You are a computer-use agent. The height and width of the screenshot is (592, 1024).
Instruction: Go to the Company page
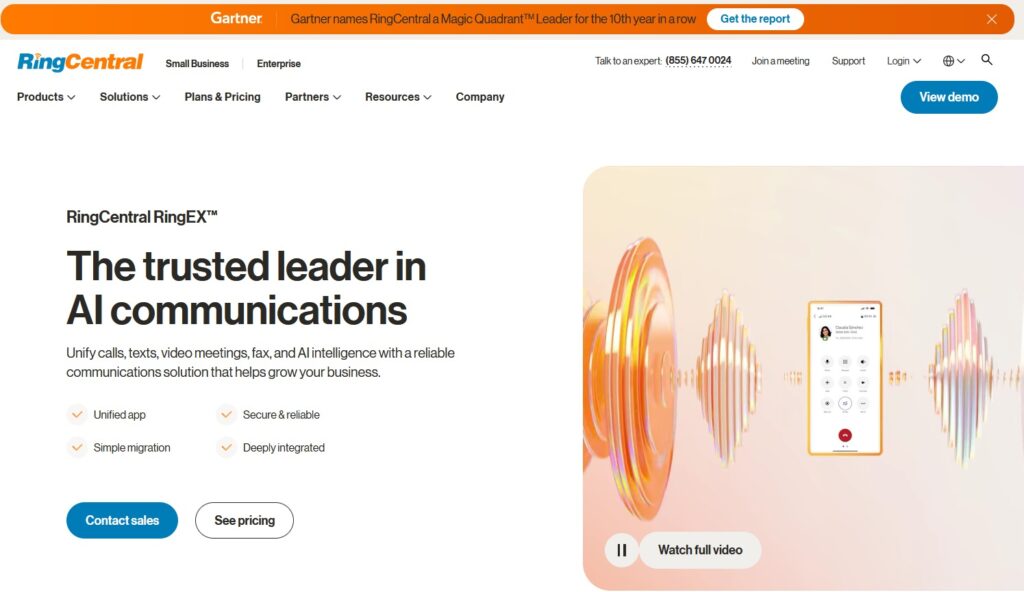point(480,97)
